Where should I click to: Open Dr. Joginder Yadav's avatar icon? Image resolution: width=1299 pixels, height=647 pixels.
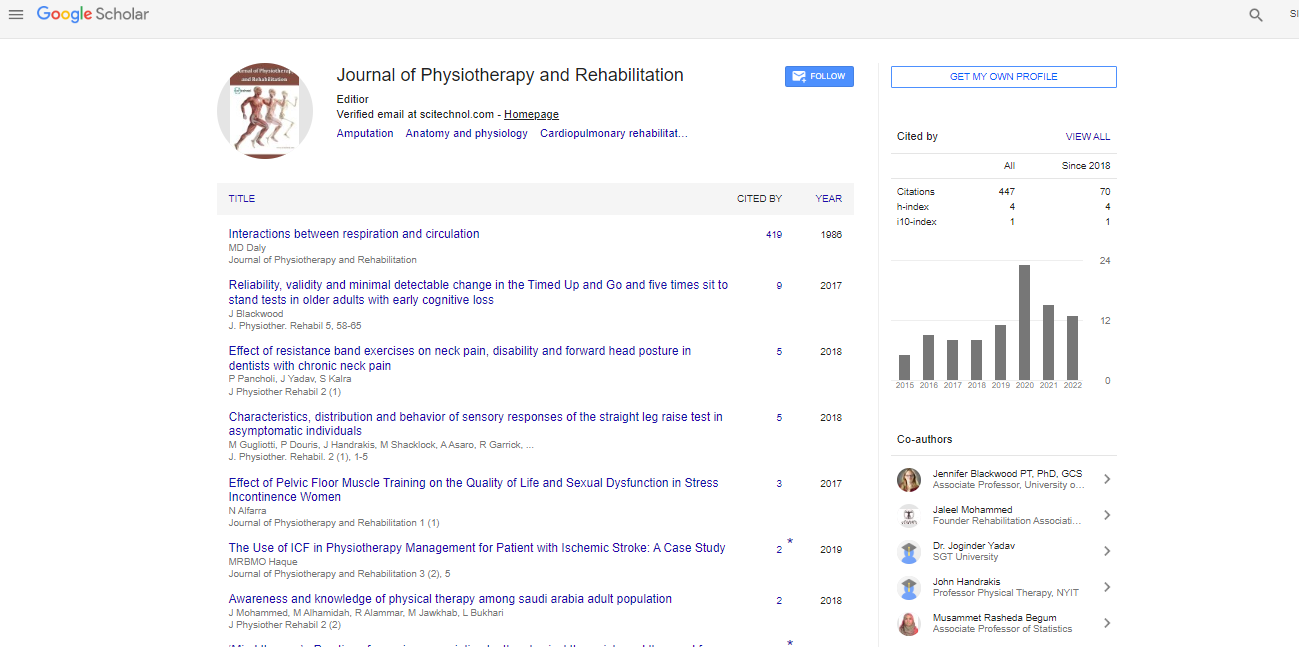909,552
